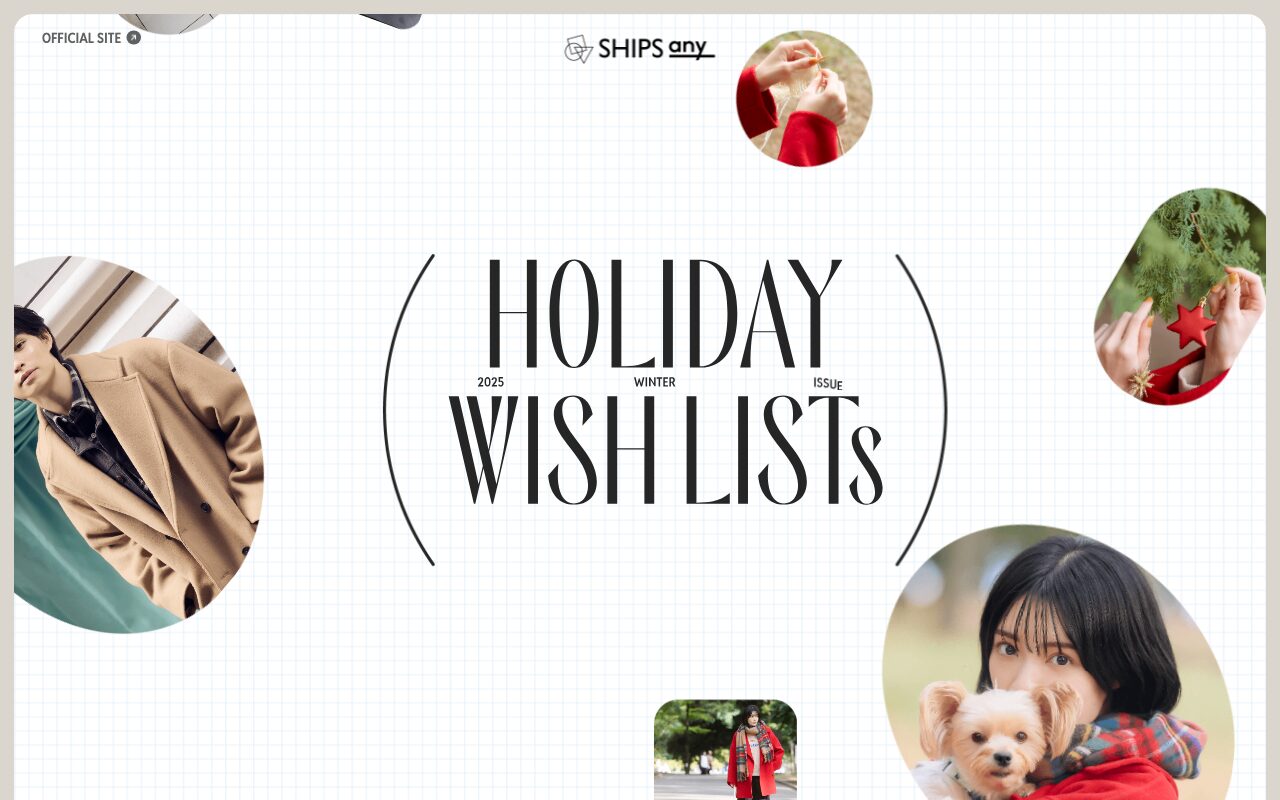
Task: Click the HOLIDAY headline text
Action: 664,314
